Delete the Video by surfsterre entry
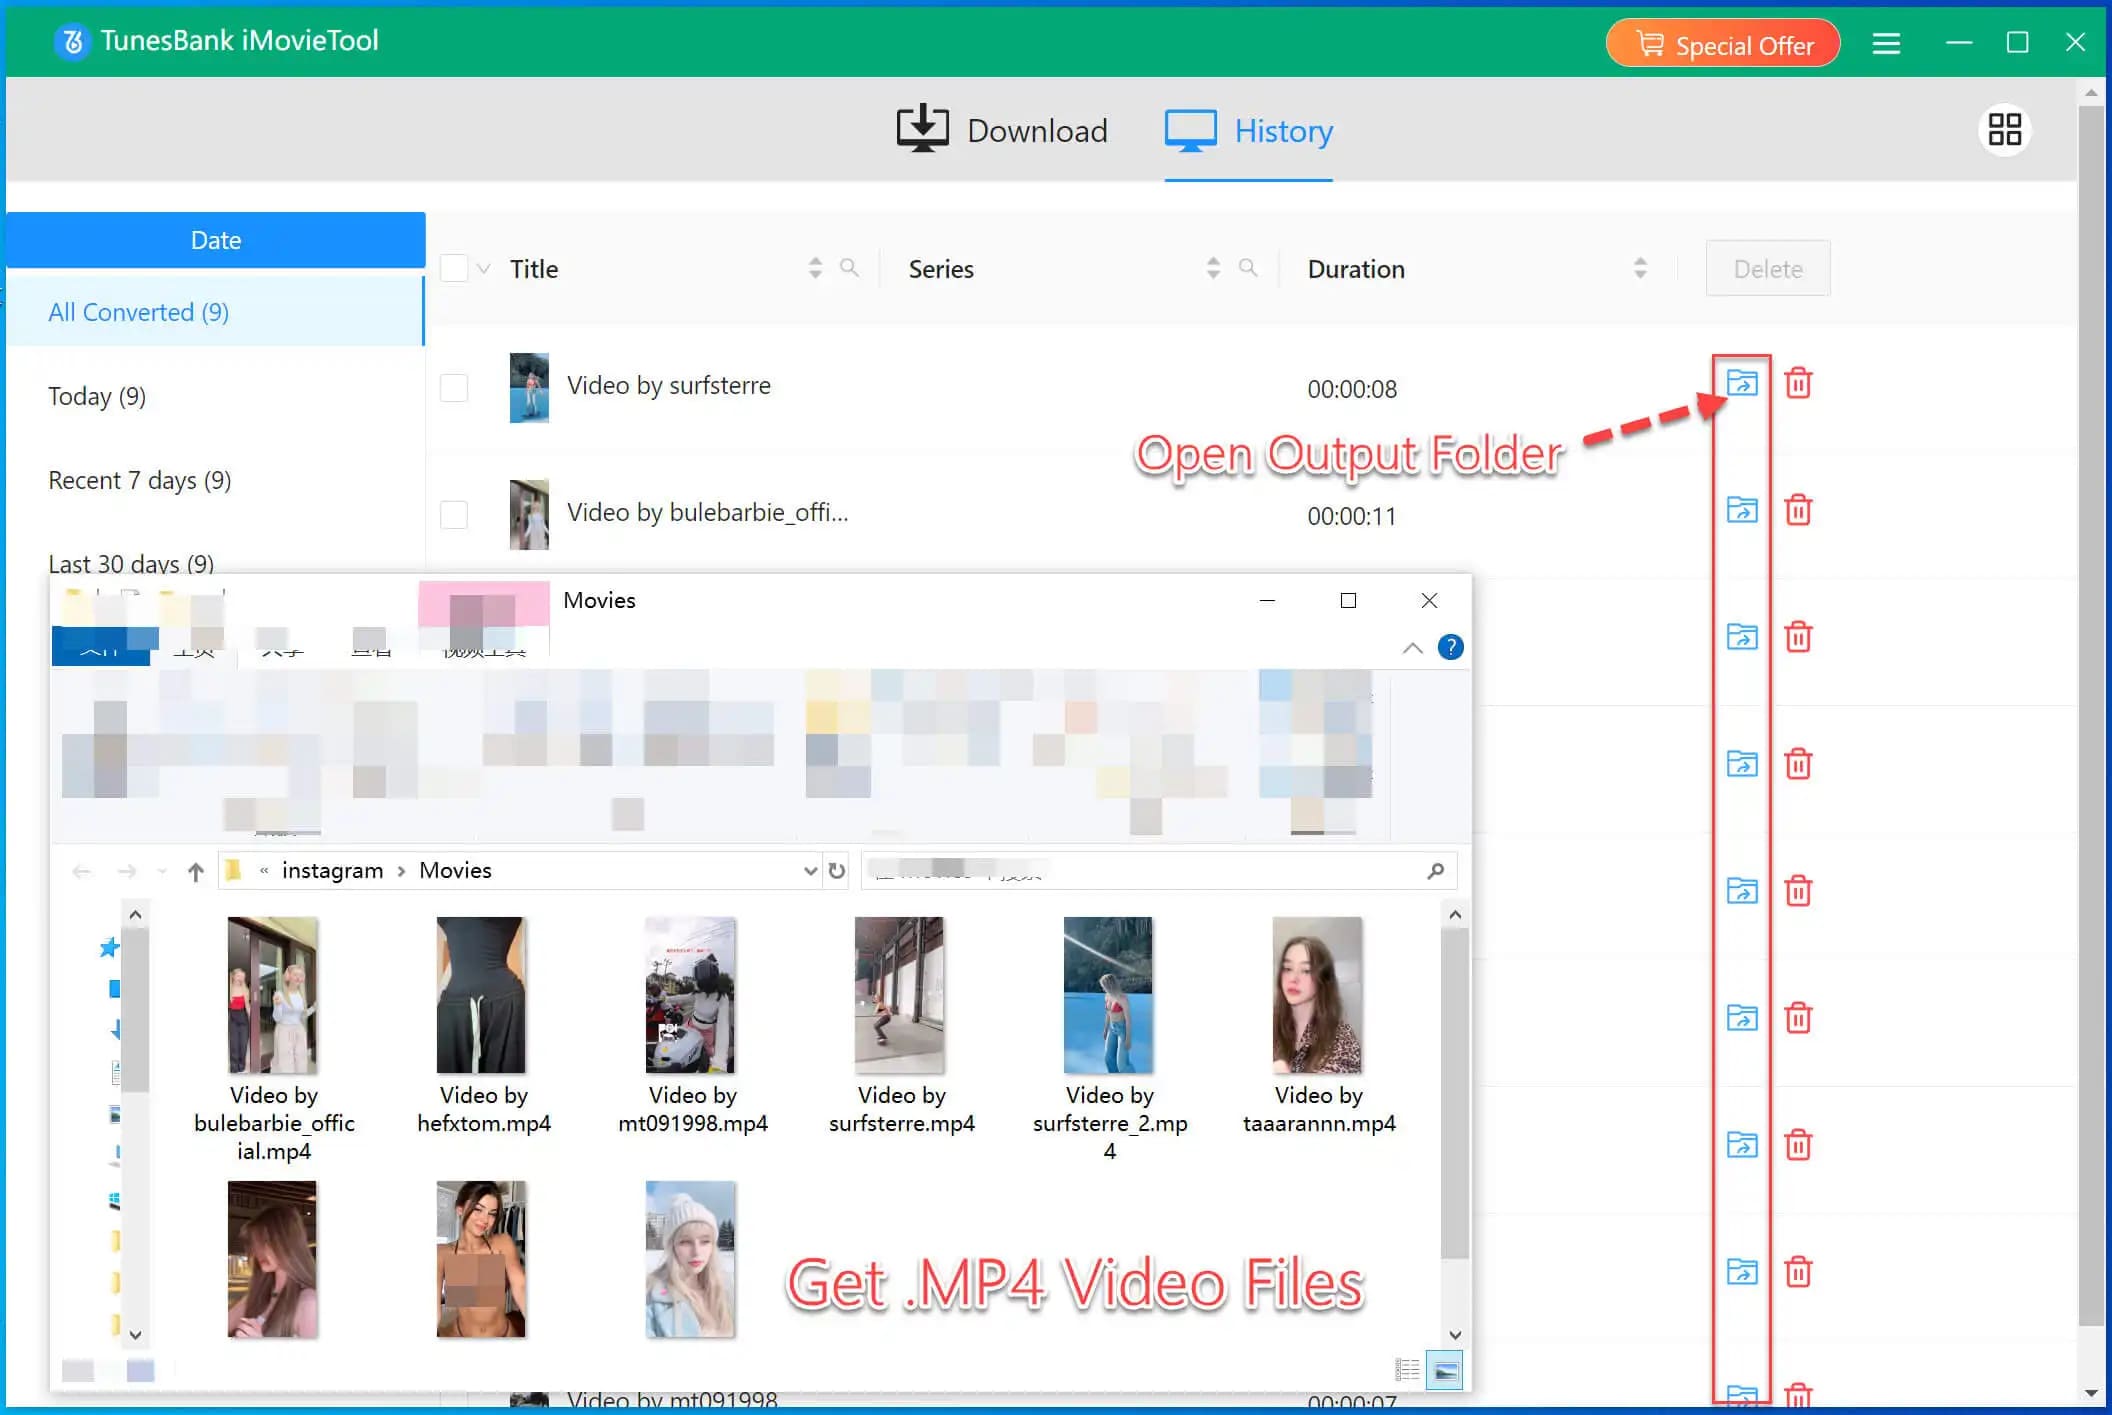The image size is (2112, 1415). 1798,383
